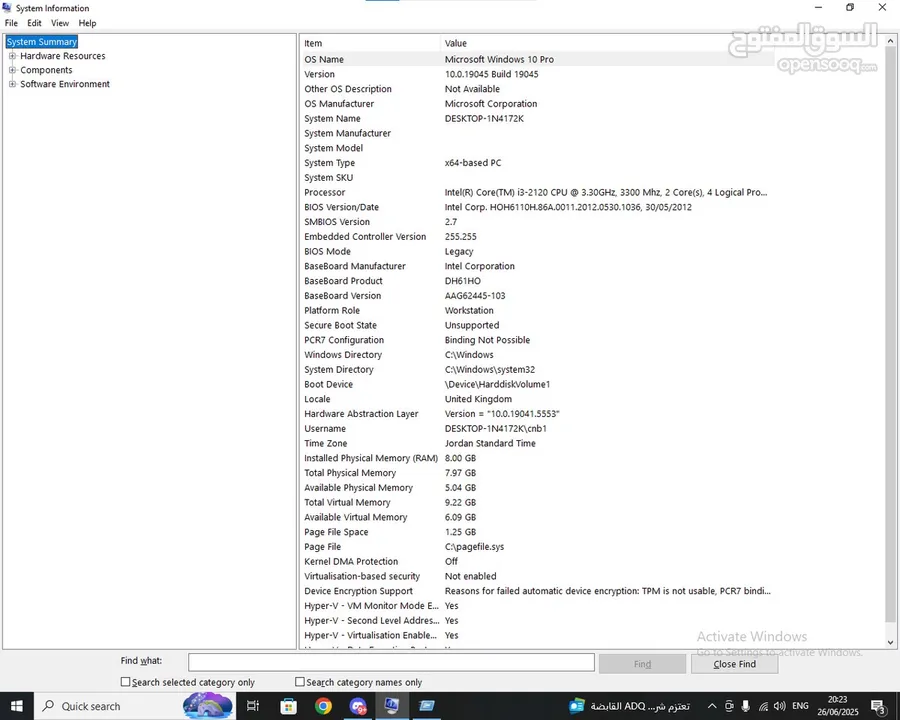900x720 pixels.
Task: Click the details pane scroll up arrow
Action: pos(890,41)
